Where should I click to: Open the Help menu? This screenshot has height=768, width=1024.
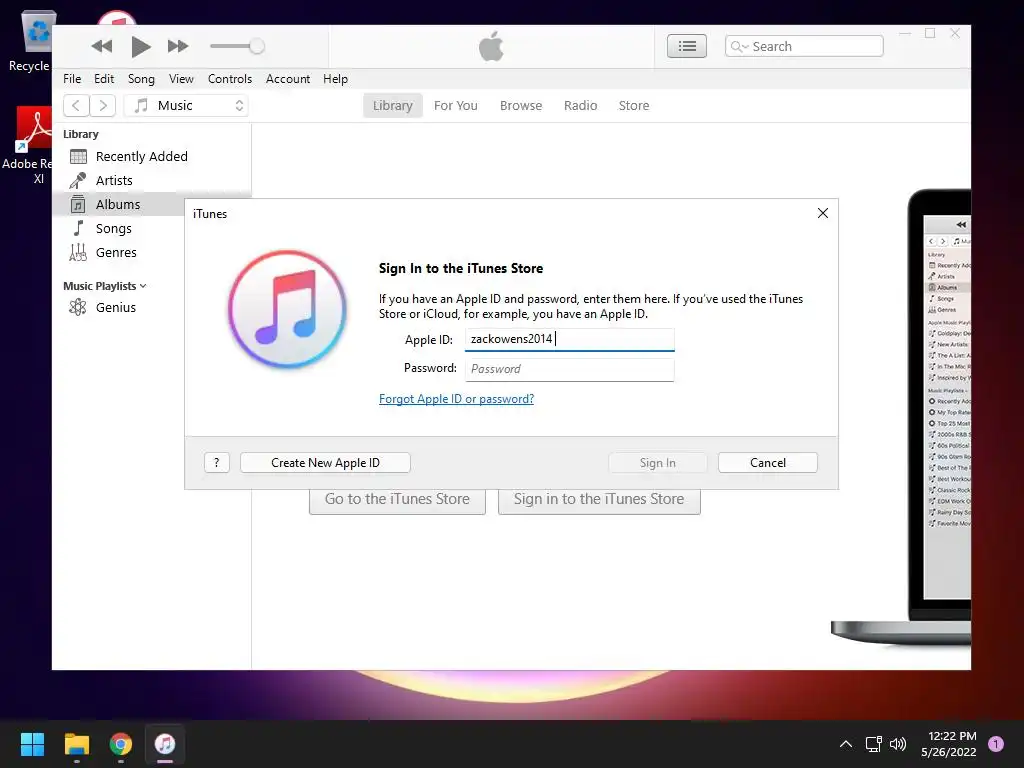click(x=335, y=79)
